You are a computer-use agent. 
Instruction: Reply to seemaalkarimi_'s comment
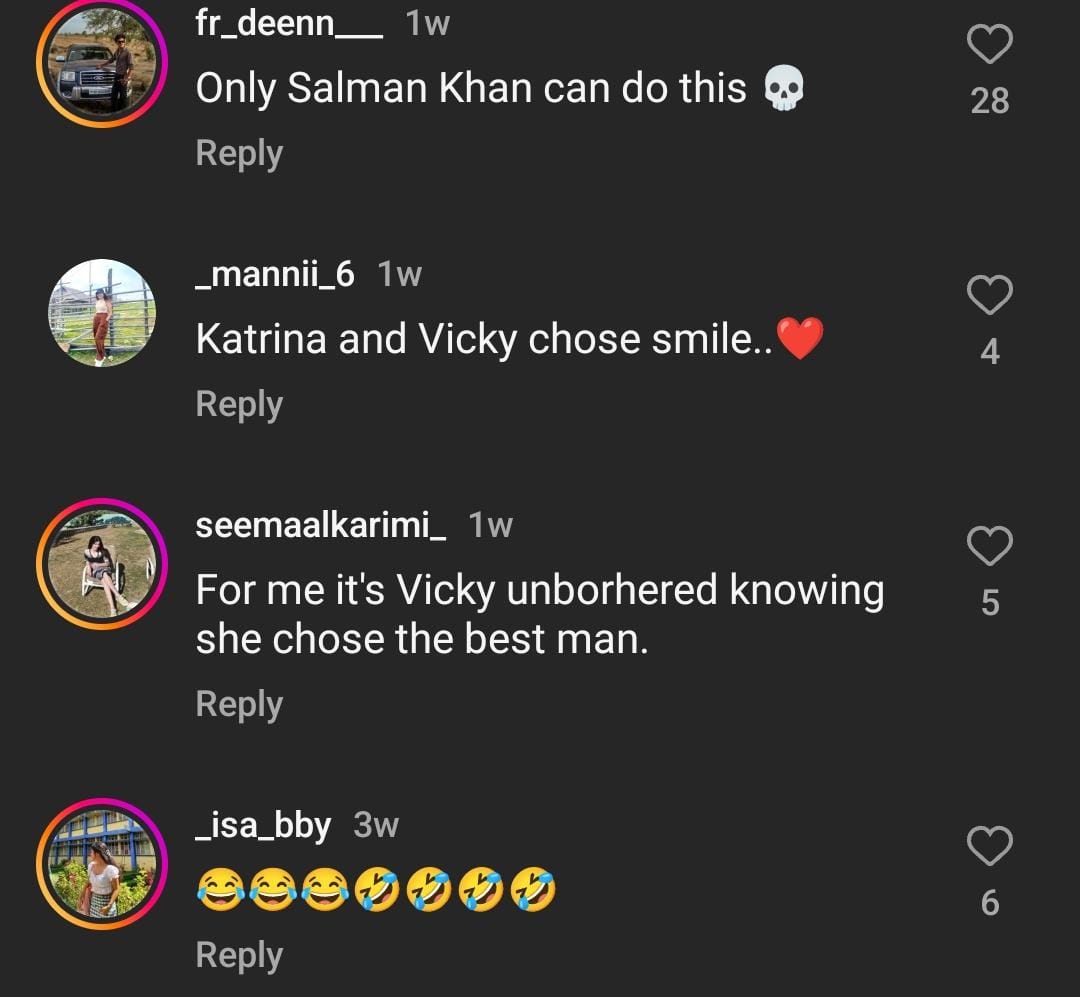pyautogui.click(x=239, y=705)
